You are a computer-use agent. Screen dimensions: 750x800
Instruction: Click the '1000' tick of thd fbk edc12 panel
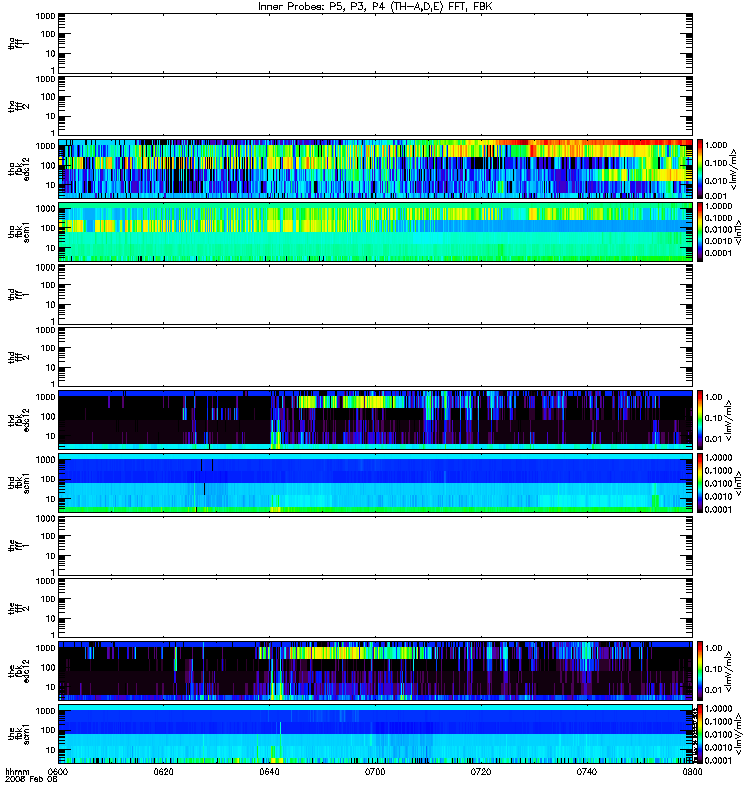pyautogui.click(x=45, y=397)
